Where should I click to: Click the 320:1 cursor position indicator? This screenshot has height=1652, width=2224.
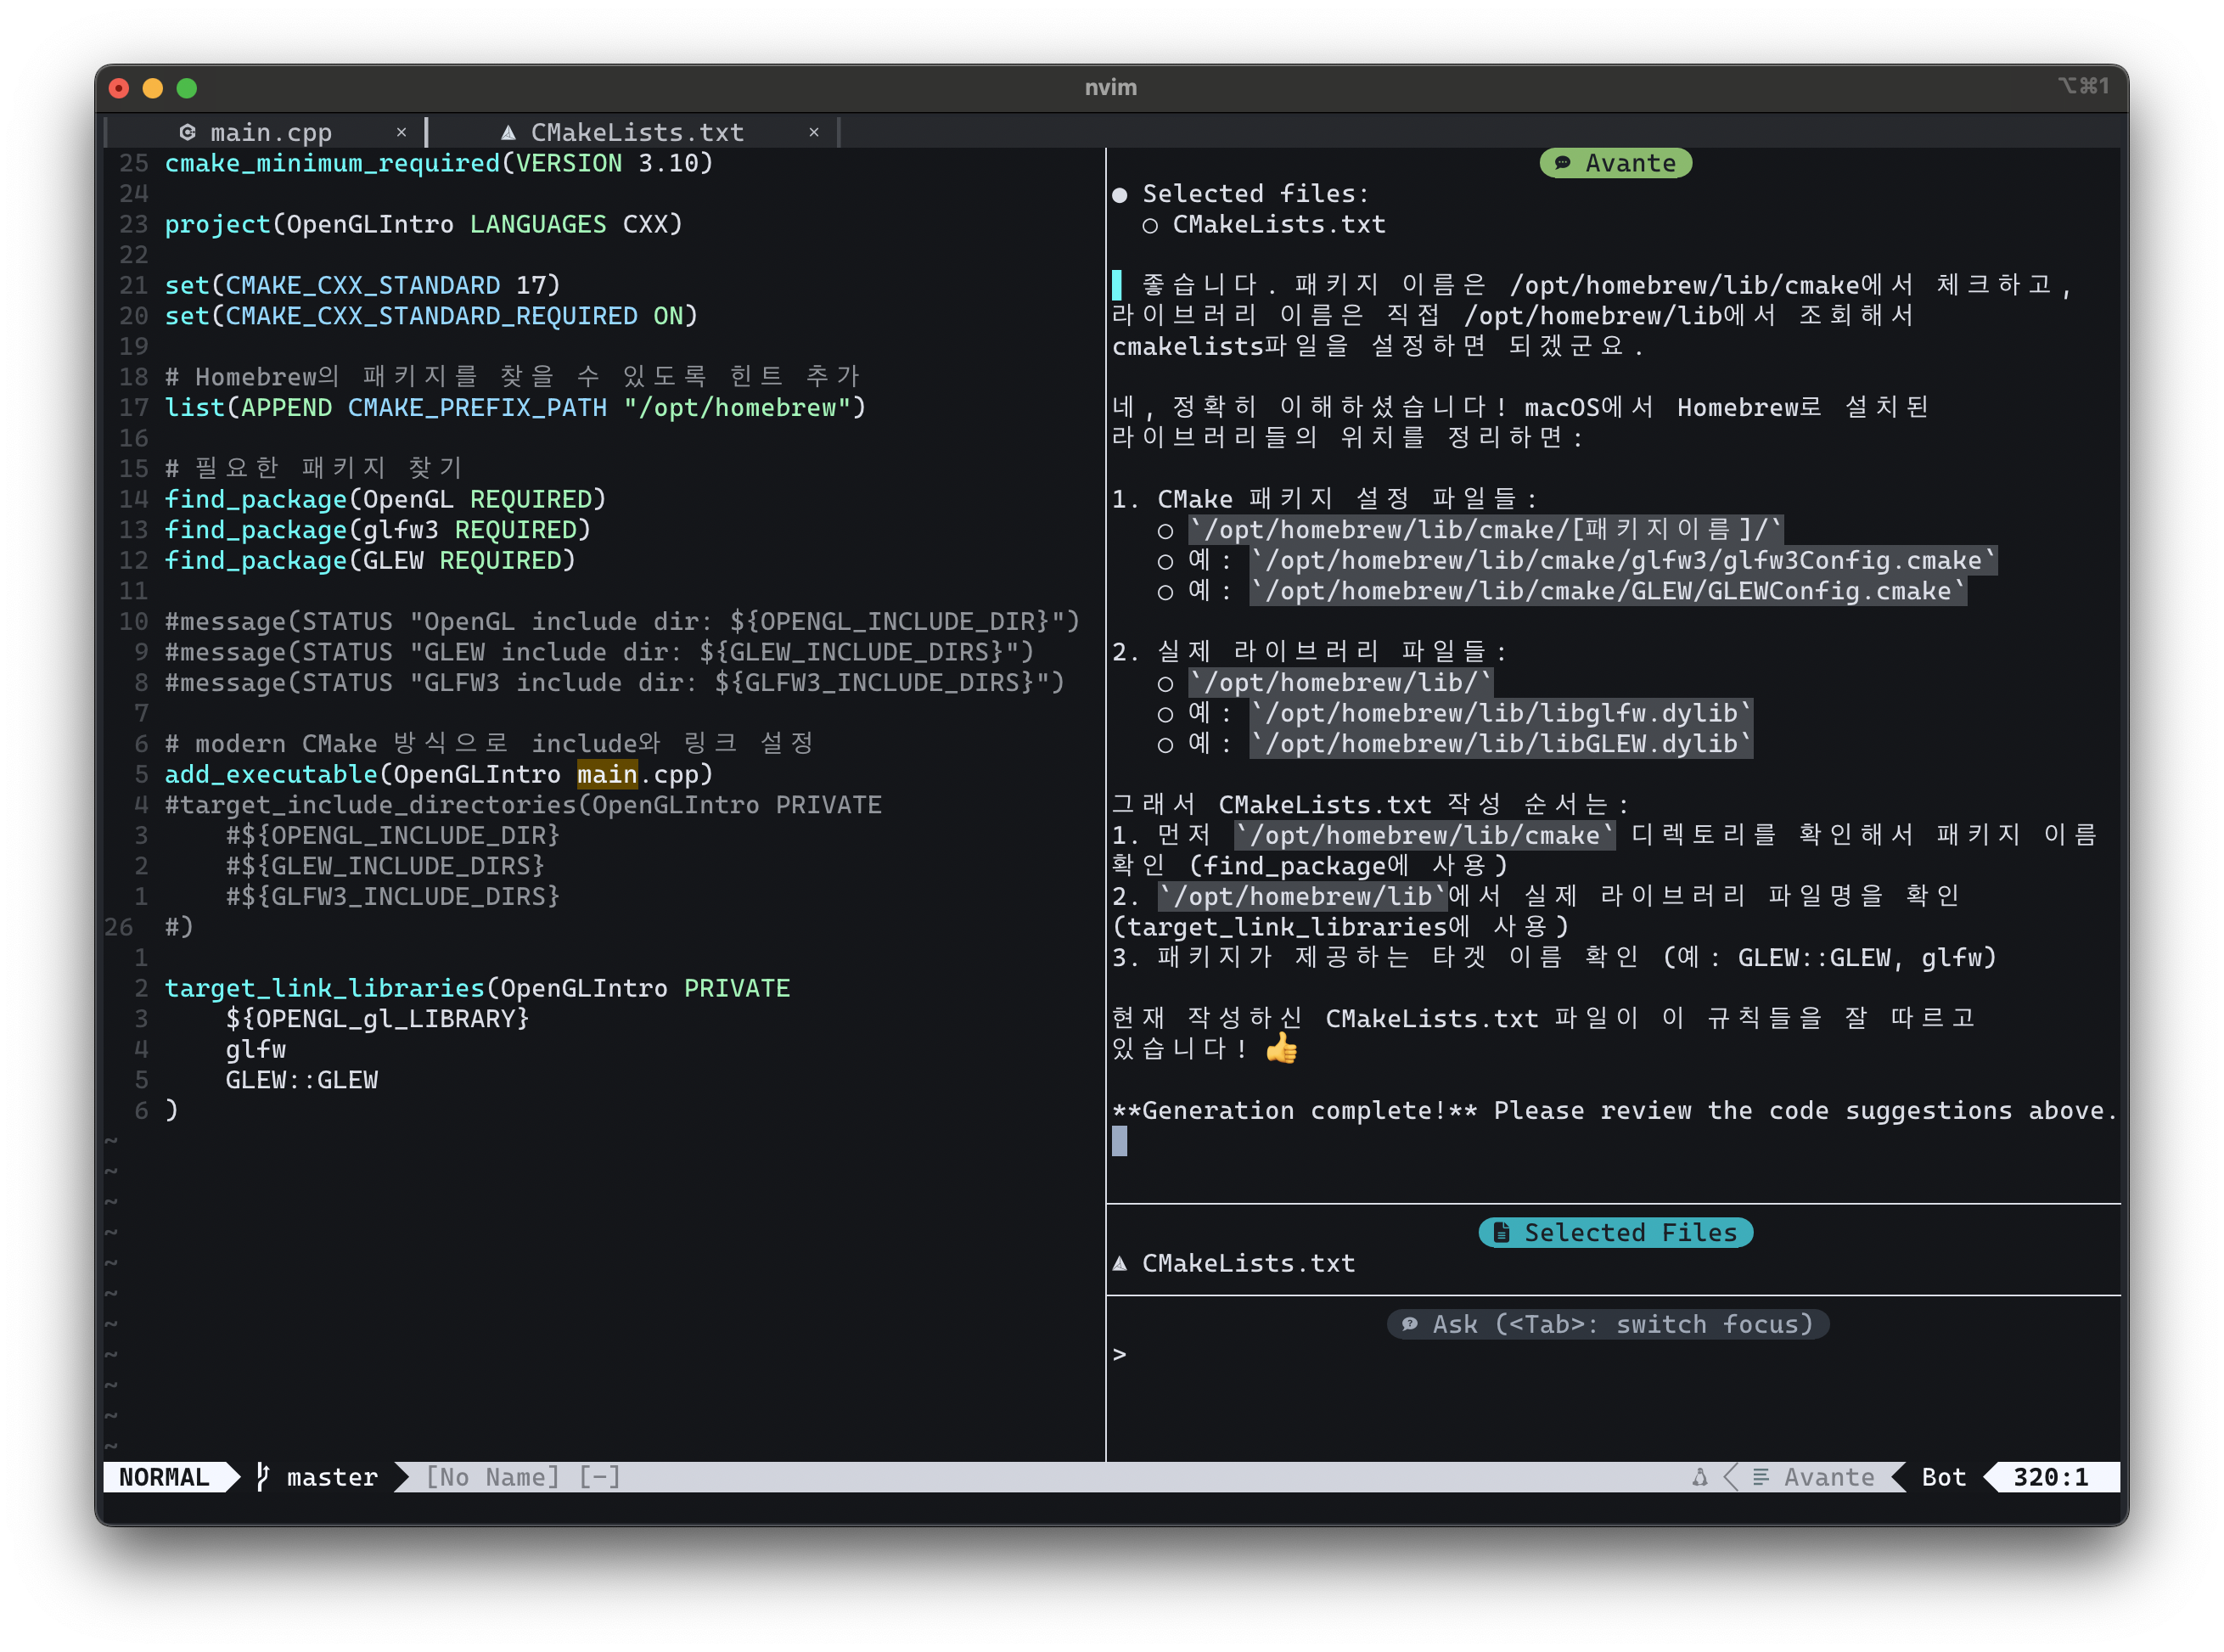(2050, 1477)
